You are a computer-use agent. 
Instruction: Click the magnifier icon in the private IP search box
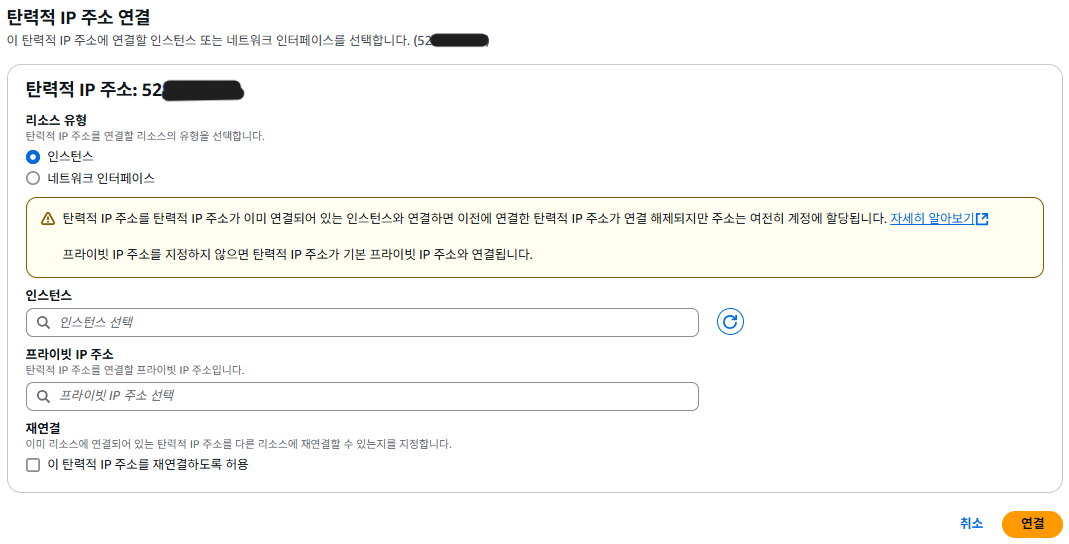point(43,396)
